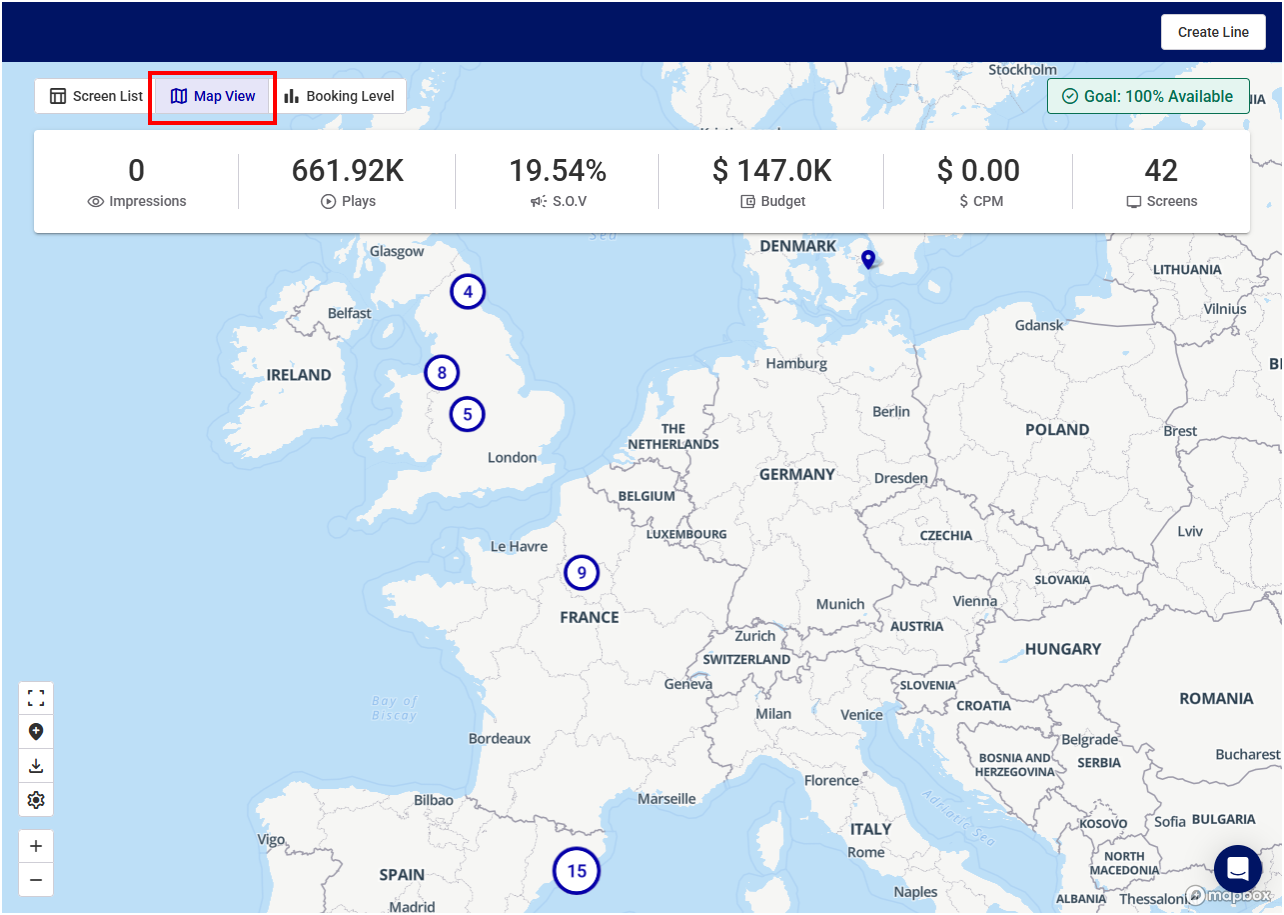
Task: Zoom out with the minus button
Action: tap(36, 880)
